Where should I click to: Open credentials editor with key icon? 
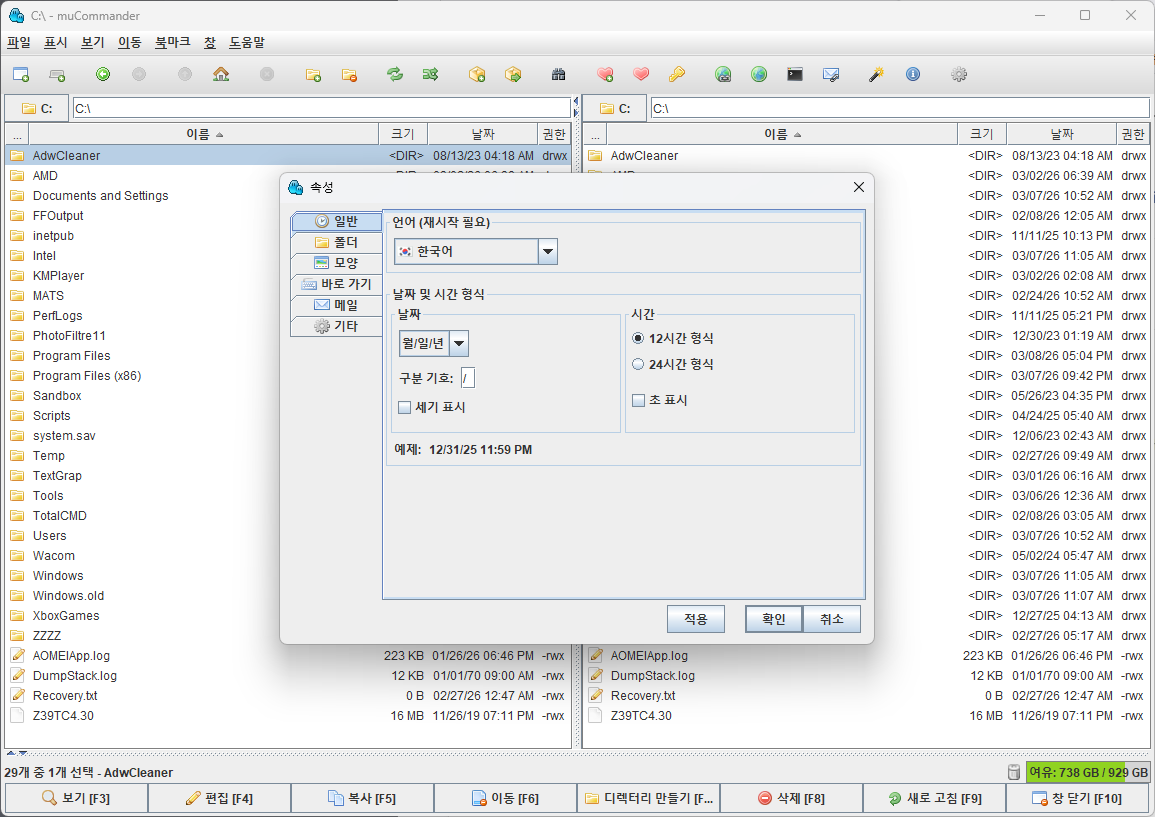click(x=677, y=74)
